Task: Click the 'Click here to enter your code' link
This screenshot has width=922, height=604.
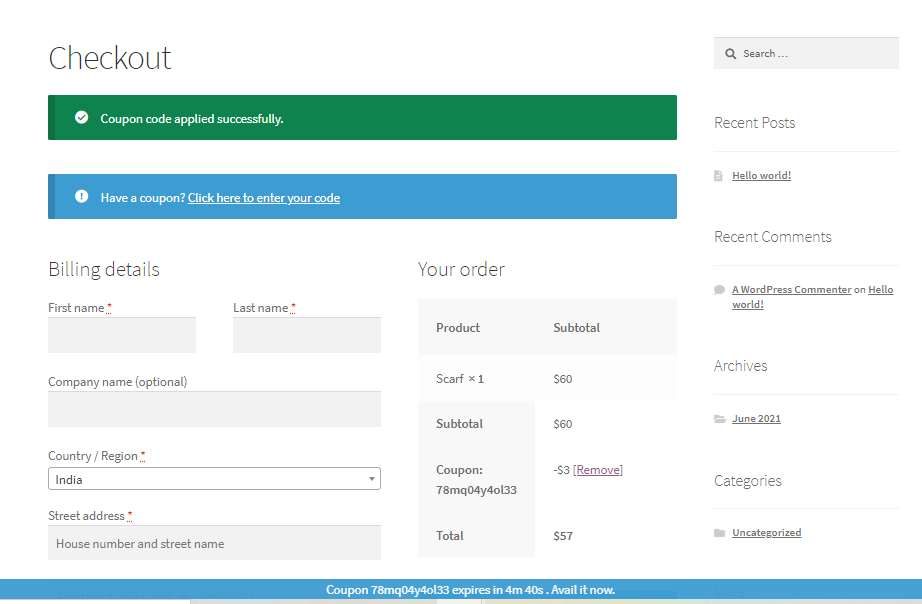Action: [x=263, y=198]
